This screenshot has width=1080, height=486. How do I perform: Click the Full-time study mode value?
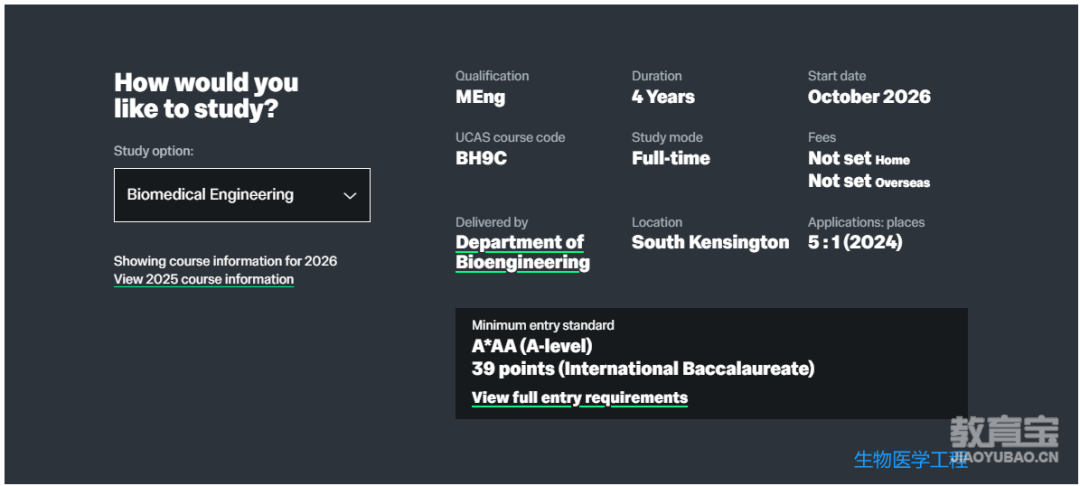pos(671,158)
